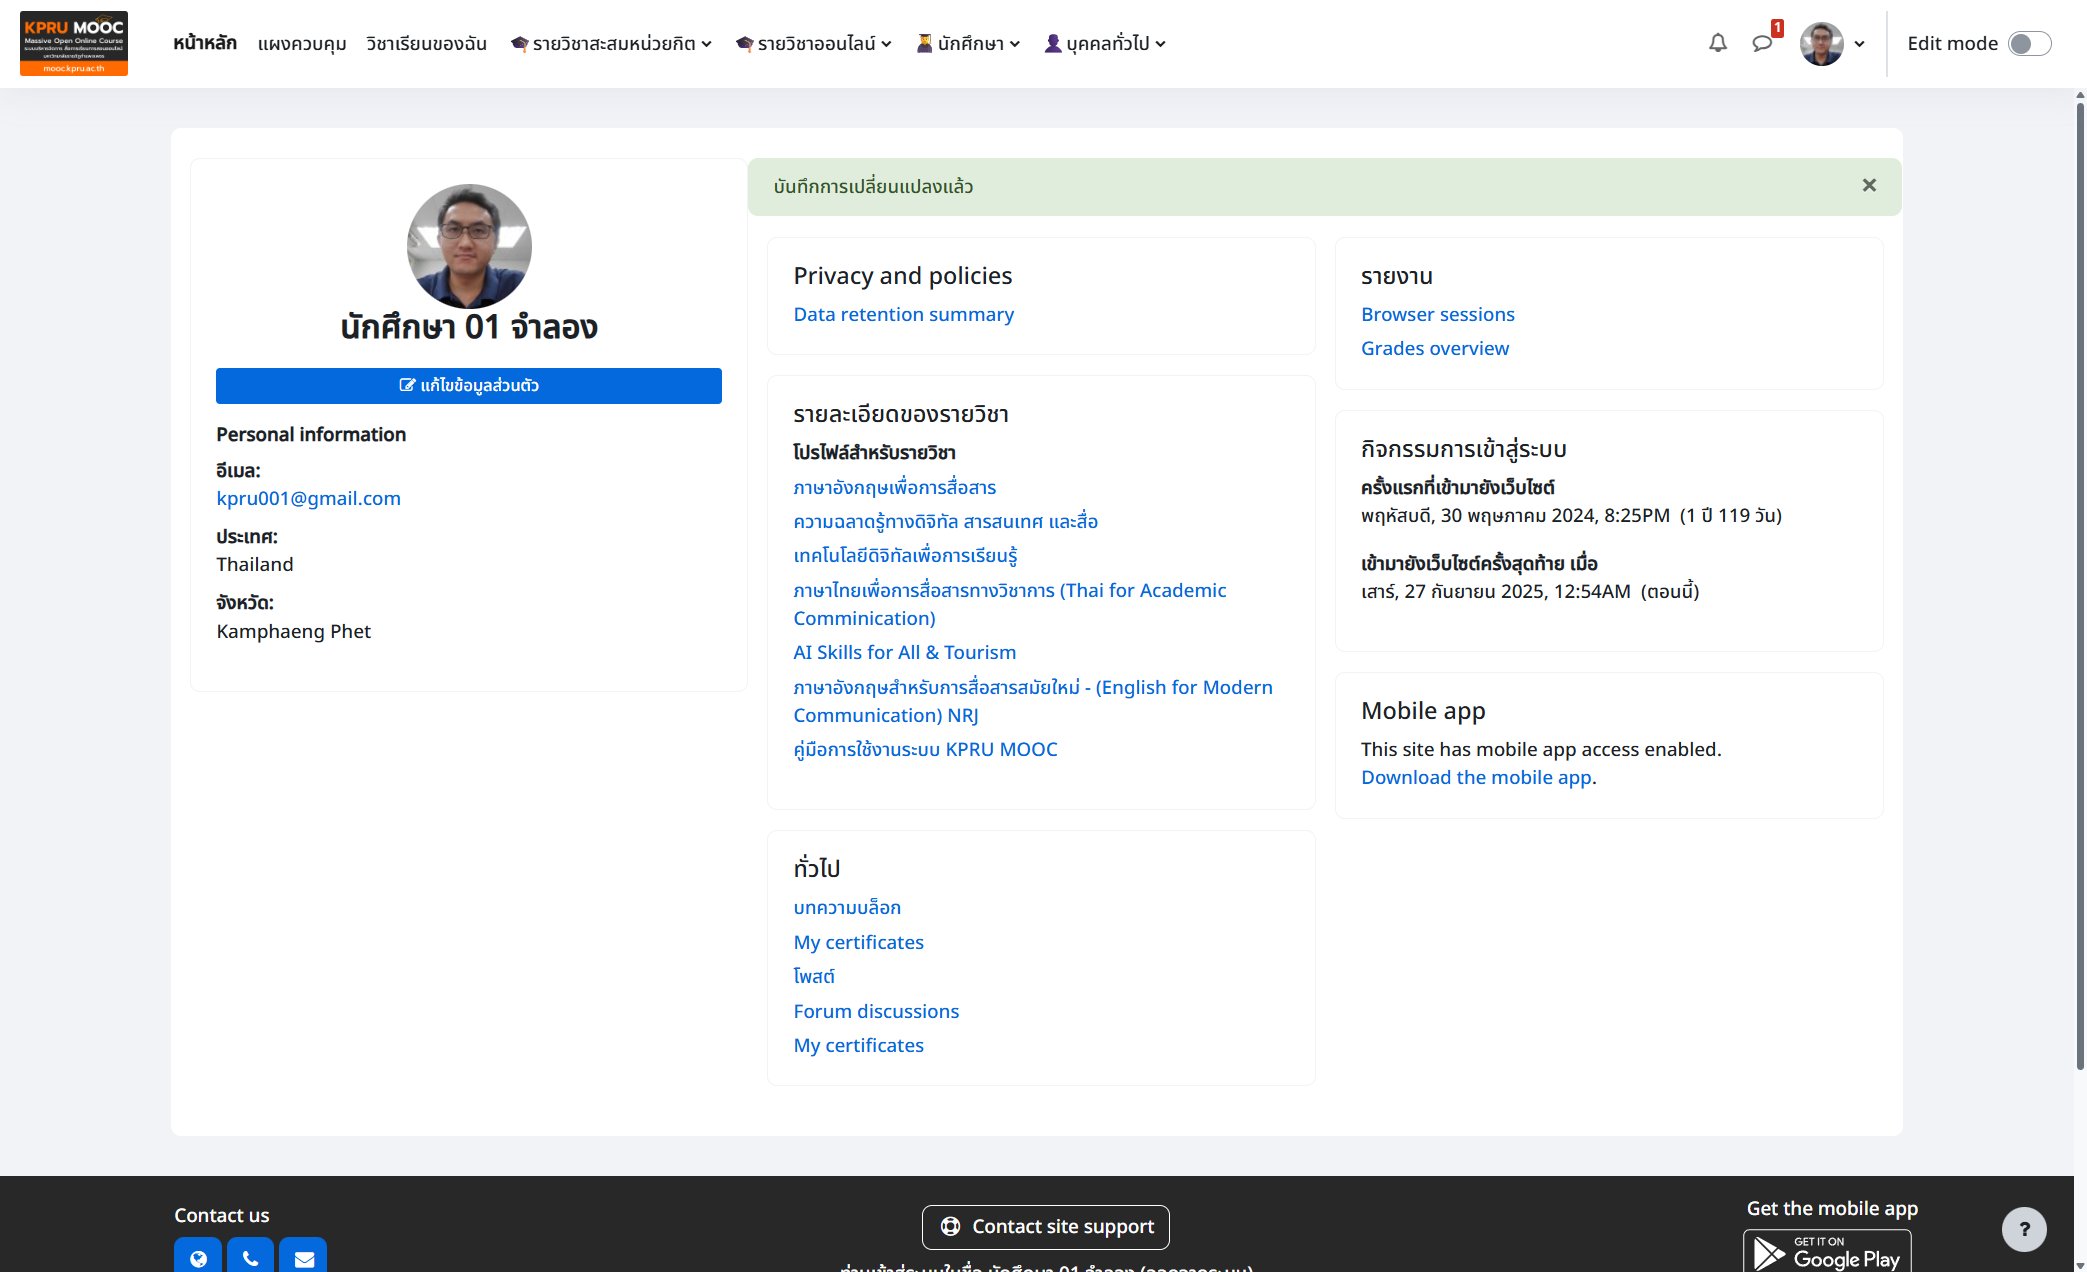Open AI Skills for All & Tourism link
Screen dimensions: 2087x1272
[x=904, y=652]
